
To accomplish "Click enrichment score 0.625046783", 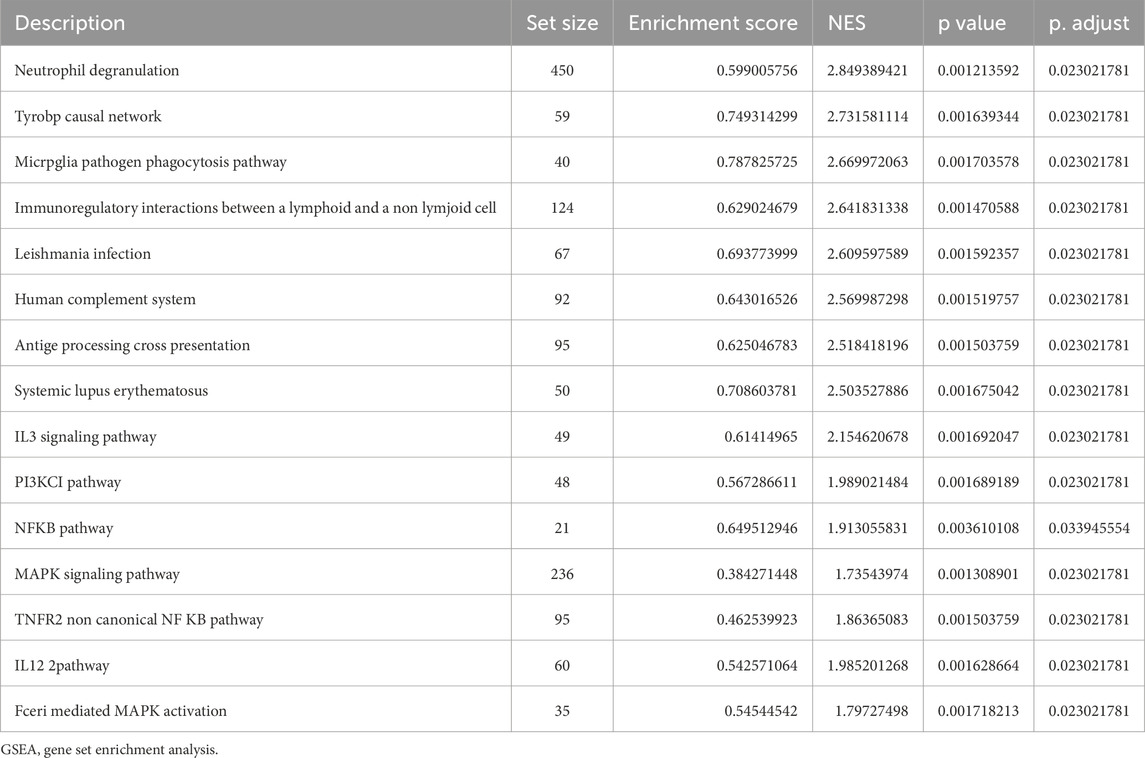I will [x=757, y=345].
